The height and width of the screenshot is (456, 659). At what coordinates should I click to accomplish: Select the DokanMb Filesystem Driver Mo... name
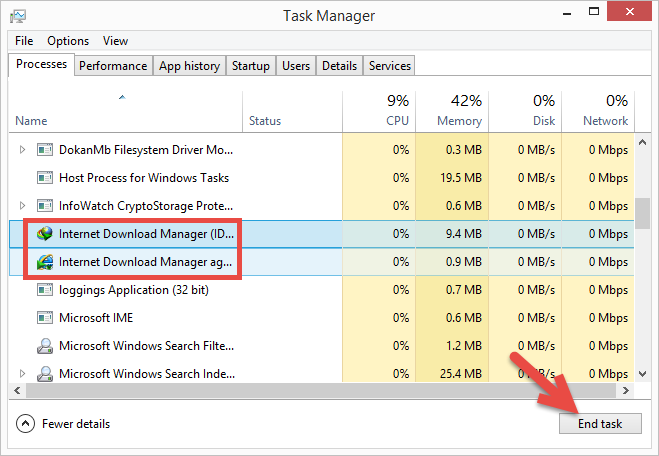(146, 150)
